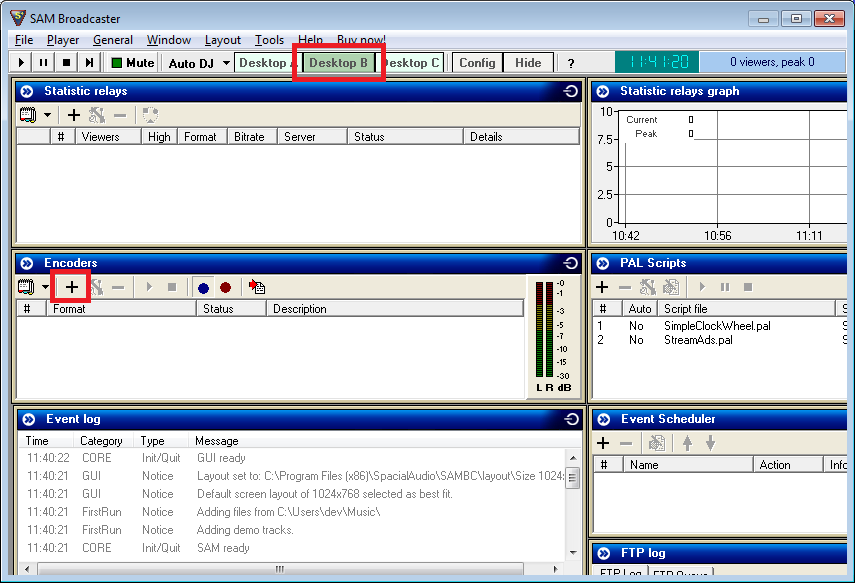Stop the PAL script execution
855x583 pixels.
pyautogui.click(x=747, y=287)
